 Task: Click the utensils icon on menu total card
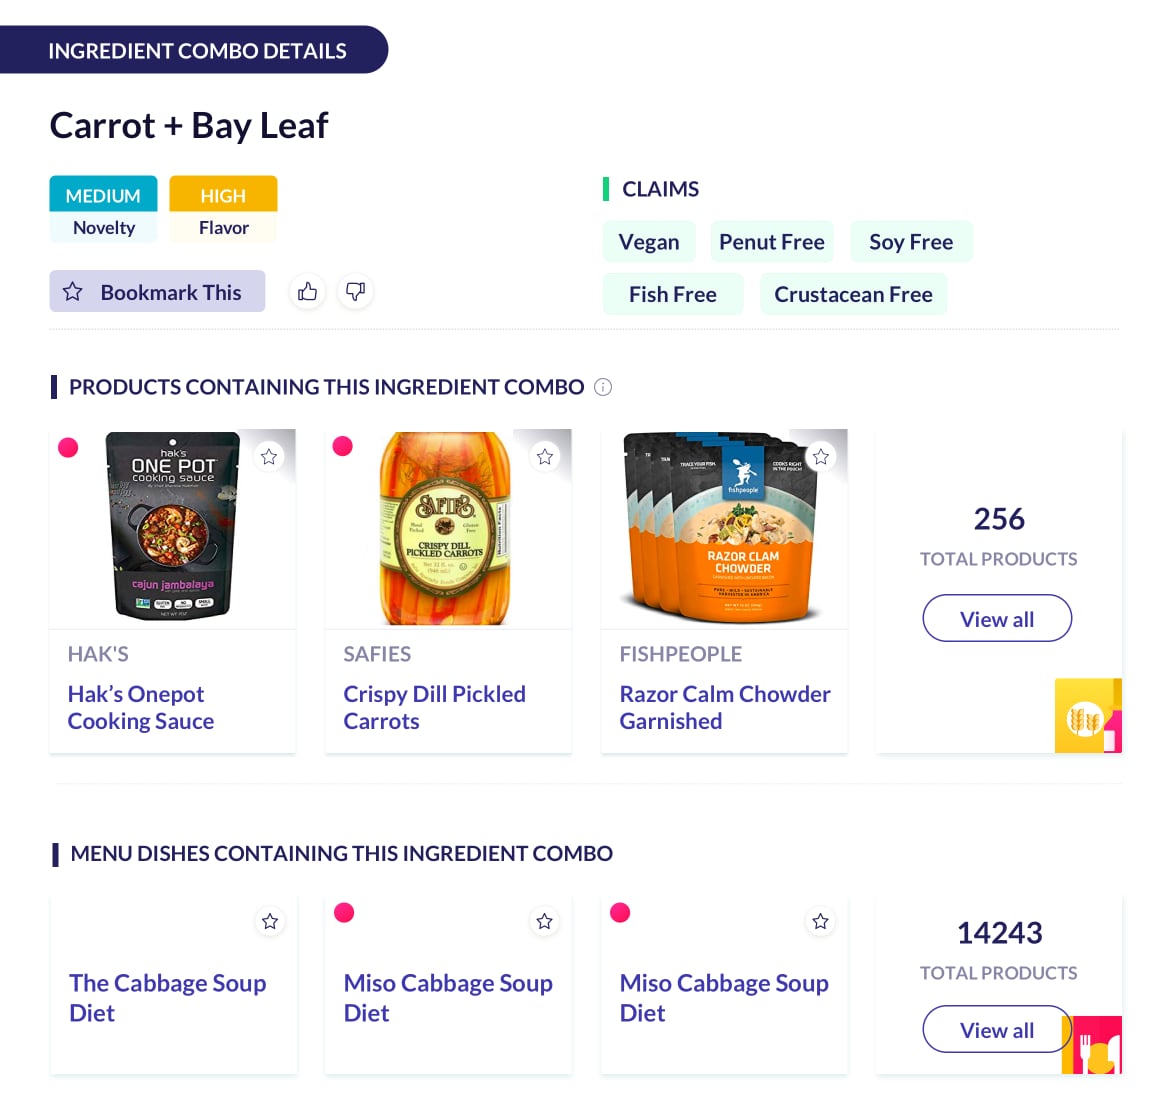click(1093, 1047)
